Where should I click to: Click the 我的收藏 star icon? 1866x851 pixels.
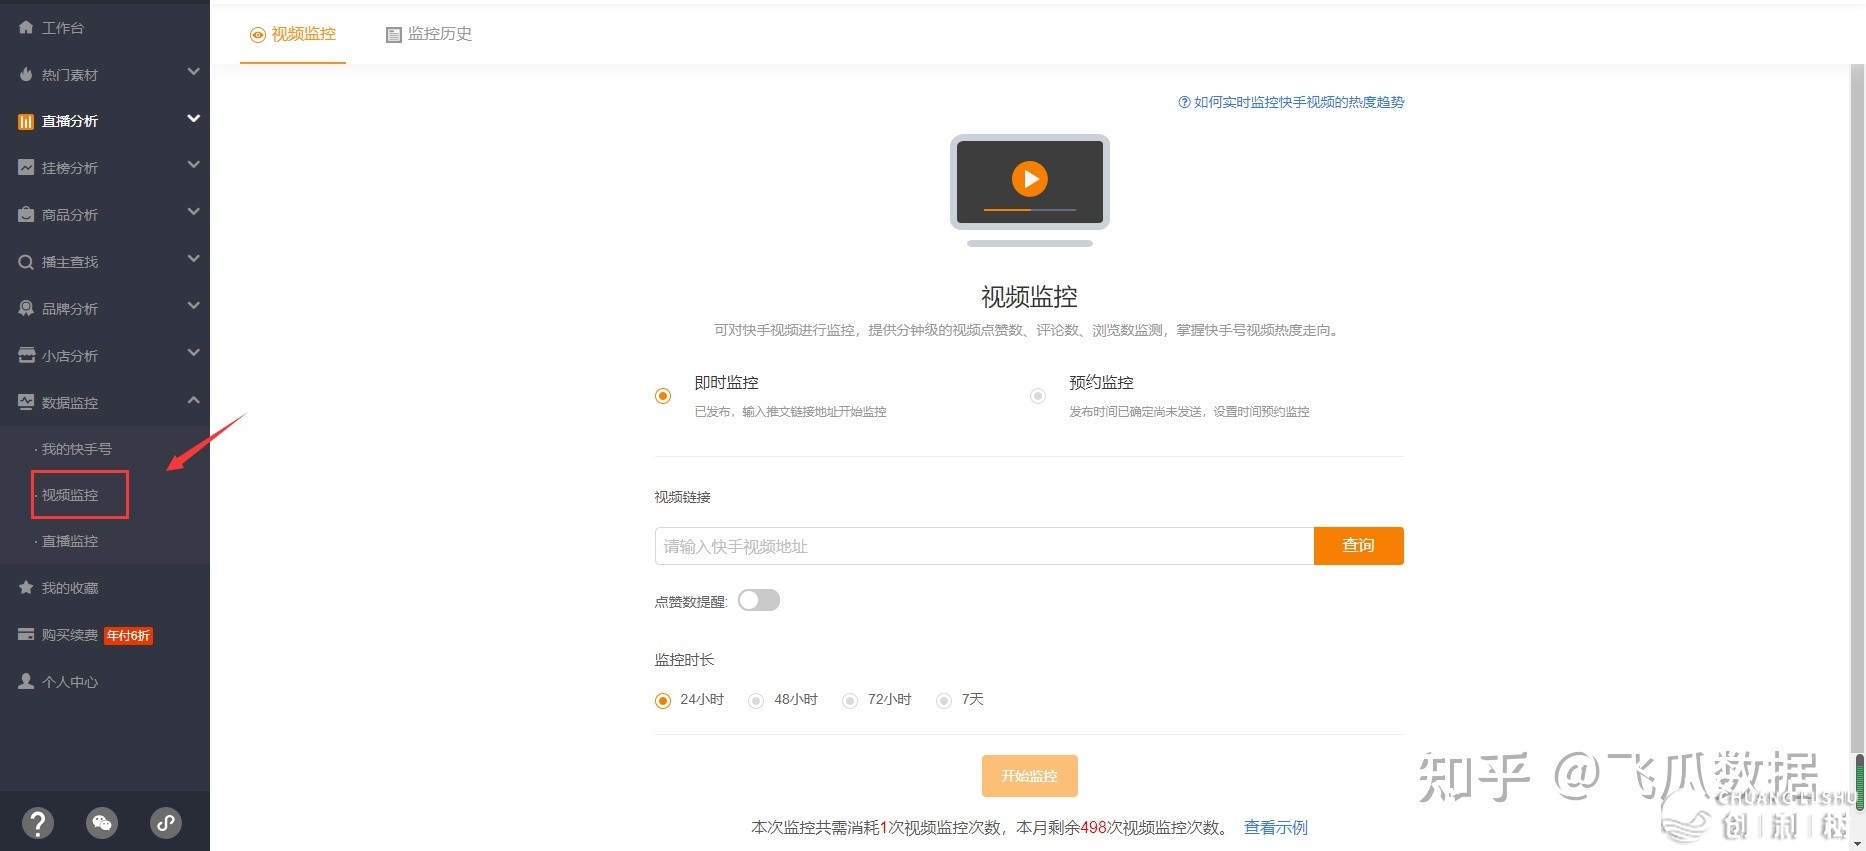pyautogui.click(x=26, y=587)
